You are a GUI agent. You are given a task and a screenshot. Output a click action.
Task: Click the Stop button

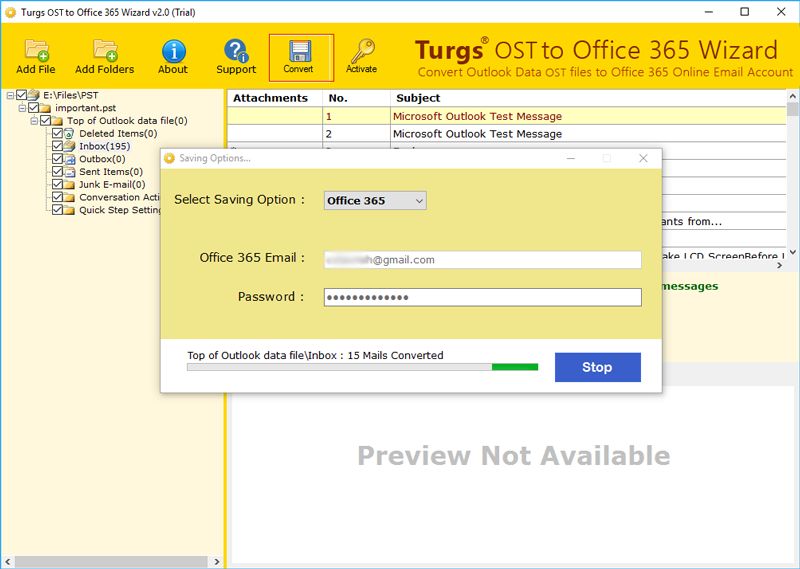click(x=597, y=367)
